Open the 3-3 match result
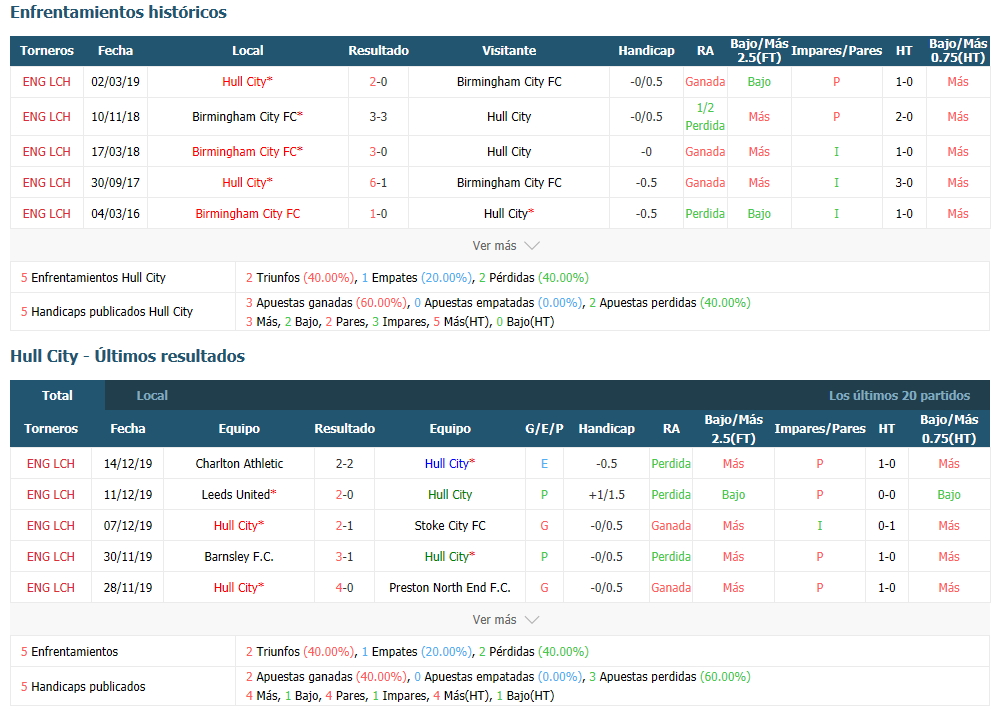 point(378,116)
